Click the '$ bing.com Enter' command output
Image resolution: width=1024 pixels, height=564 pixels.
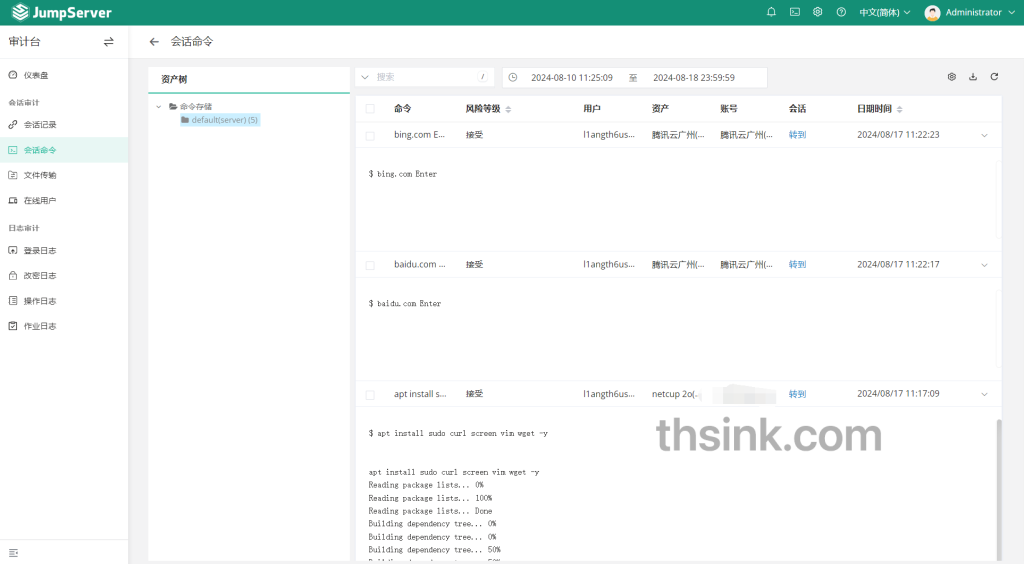click(x=402, y=174)
